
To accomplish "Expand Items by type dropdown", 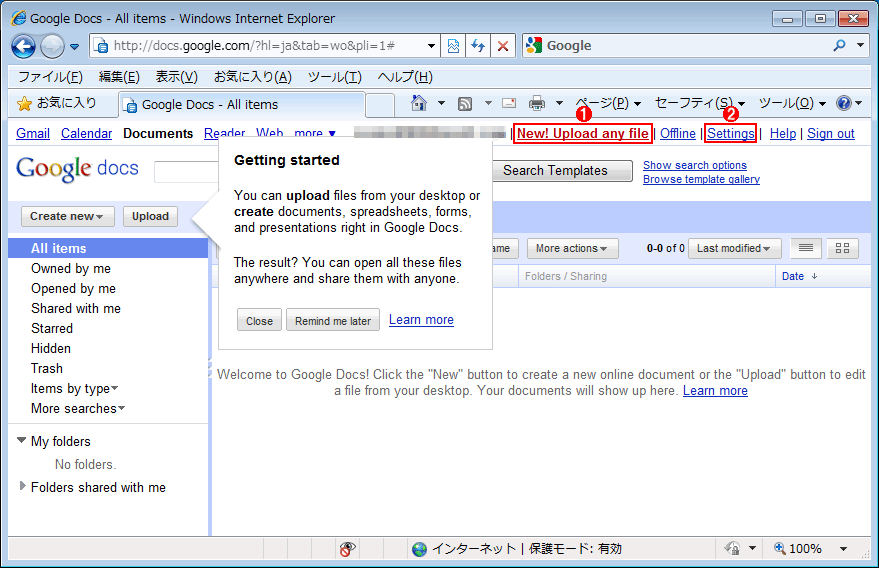I will pos(74,389).
